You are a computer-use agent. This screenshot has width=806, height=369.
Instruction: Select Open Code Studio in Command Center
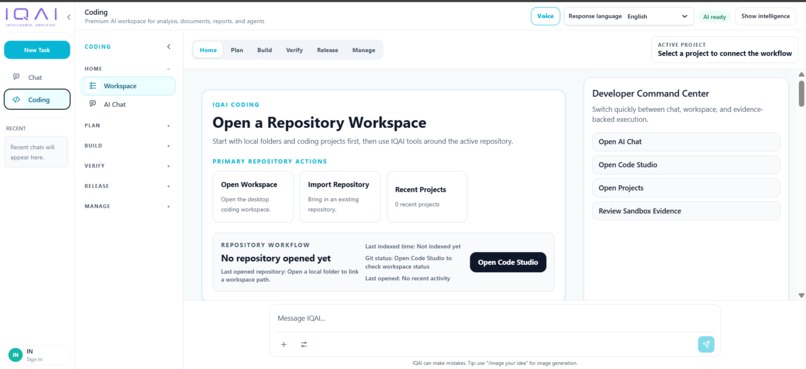click(x=686, y=165)
